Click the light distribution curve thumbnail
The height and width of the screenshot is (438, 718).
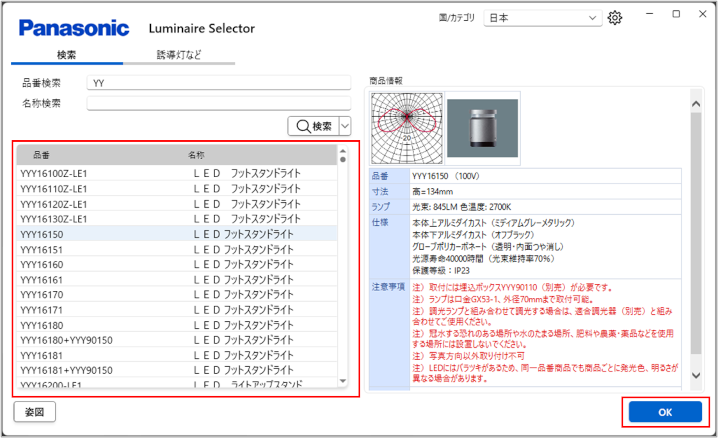point(405,127)
